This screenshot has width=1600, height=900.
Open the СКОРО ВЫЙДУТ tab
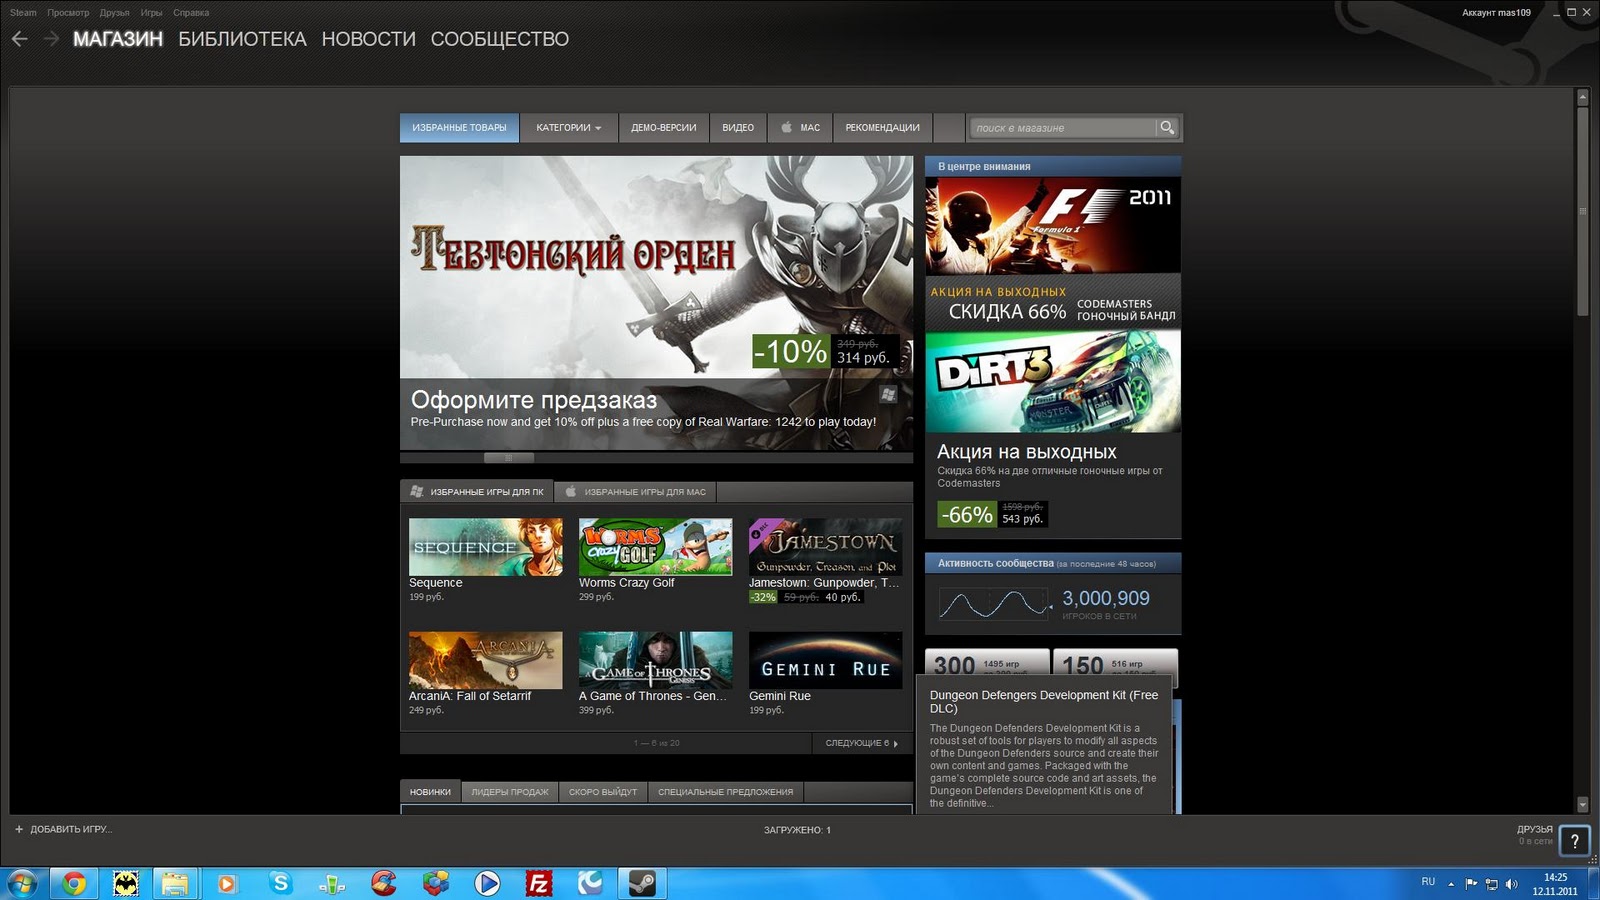603,792
